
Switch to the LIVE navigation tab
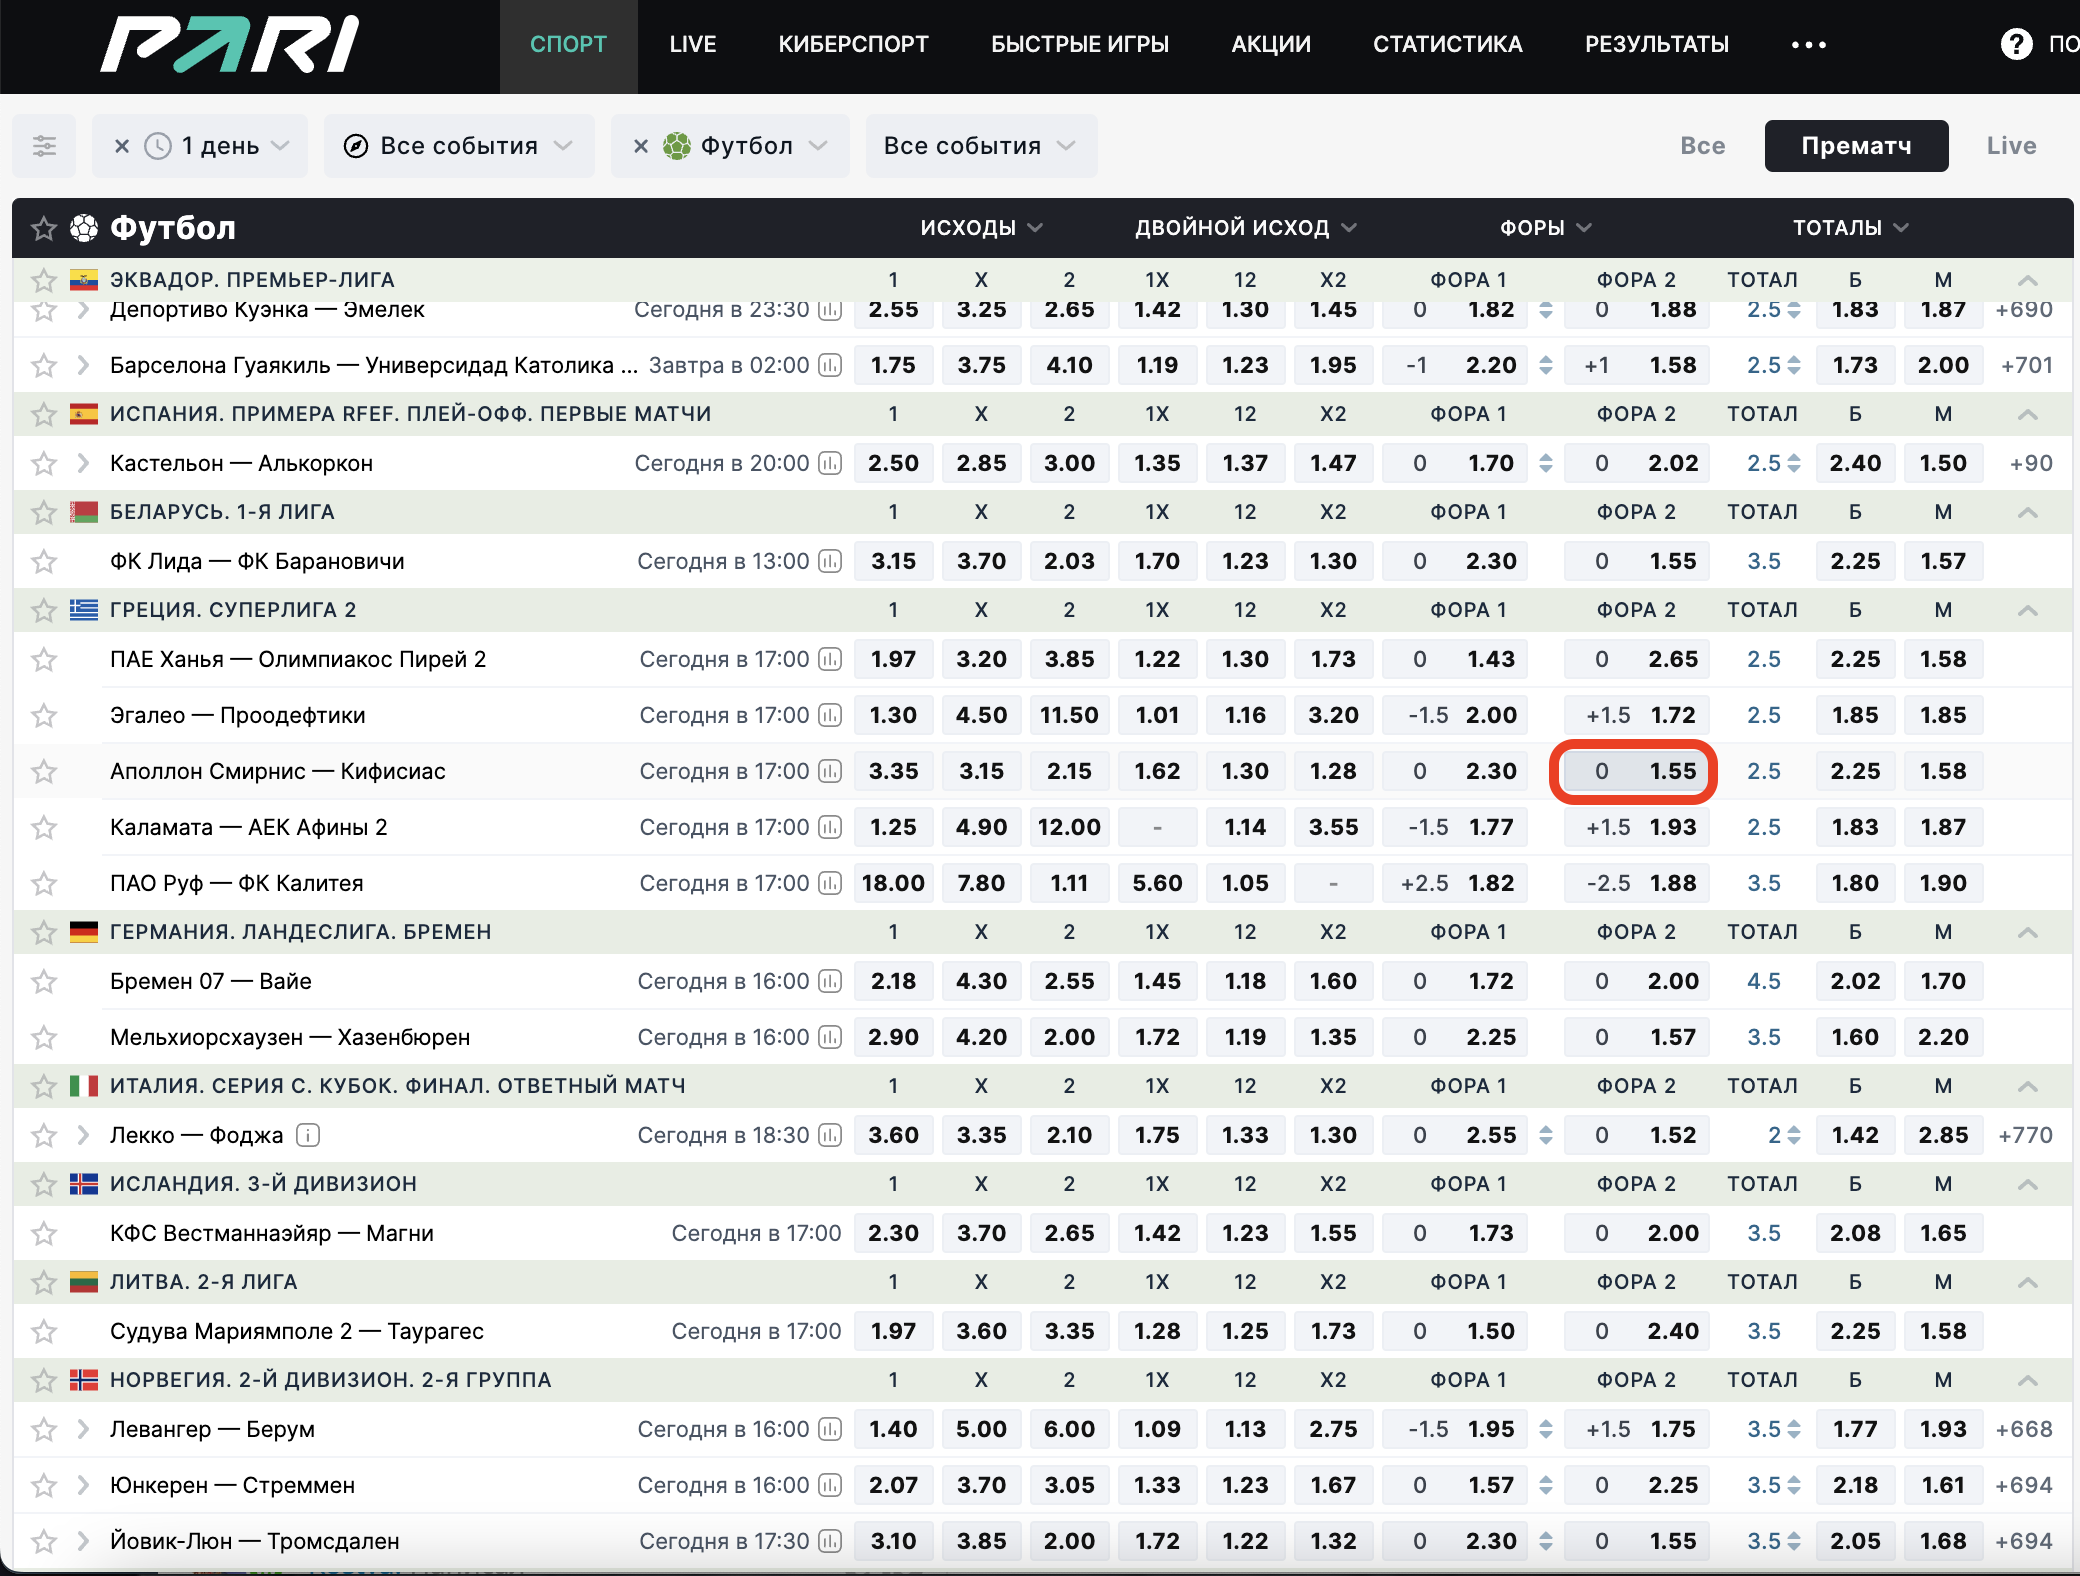(x=692, y=44)
